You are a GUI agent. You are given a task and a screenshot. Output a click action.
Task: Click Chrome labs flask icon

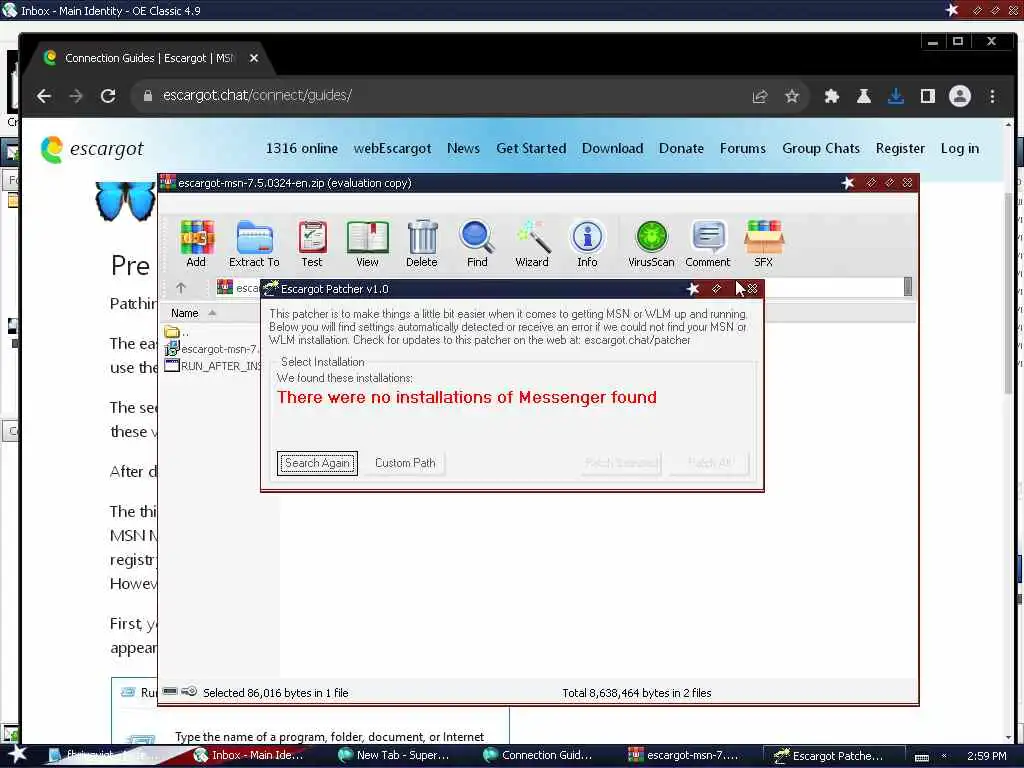point(863,97)
